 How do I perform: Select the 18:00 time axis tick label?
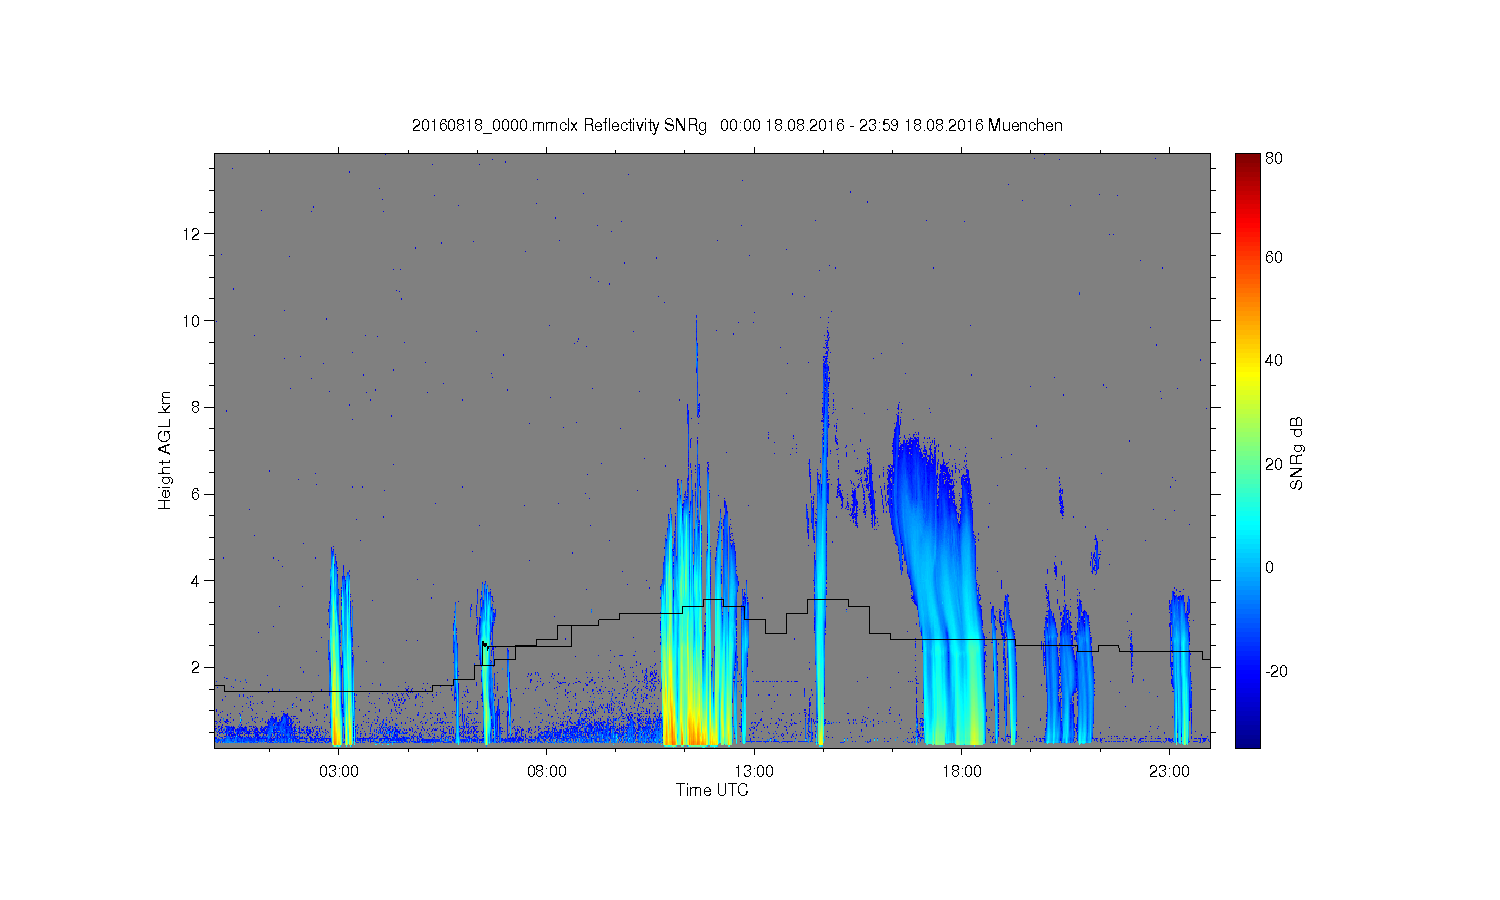click(962, 772)
